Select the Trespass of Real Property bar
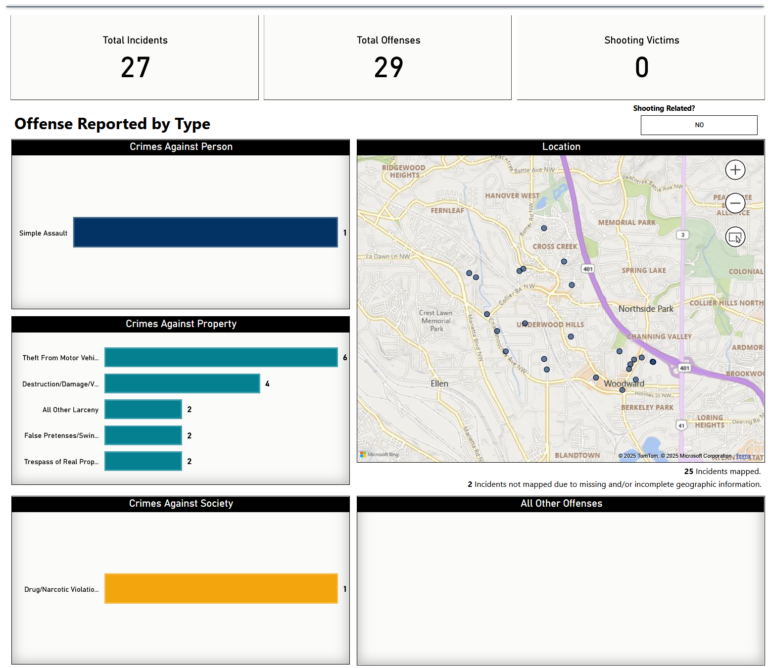Screen dimensions: 768x668 click(x=143, y=461)
